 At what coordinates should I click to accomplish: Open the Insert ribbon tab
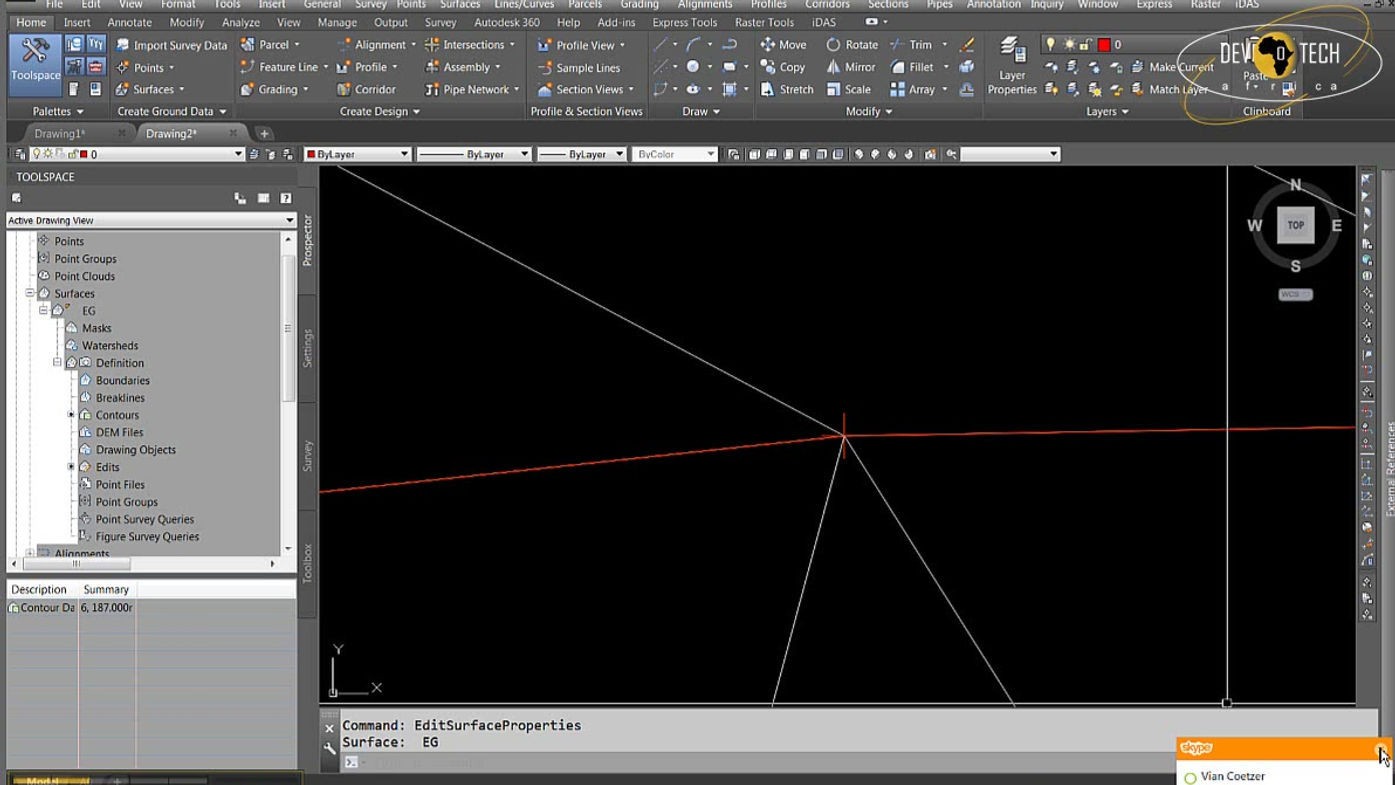[x=77, y=23]
